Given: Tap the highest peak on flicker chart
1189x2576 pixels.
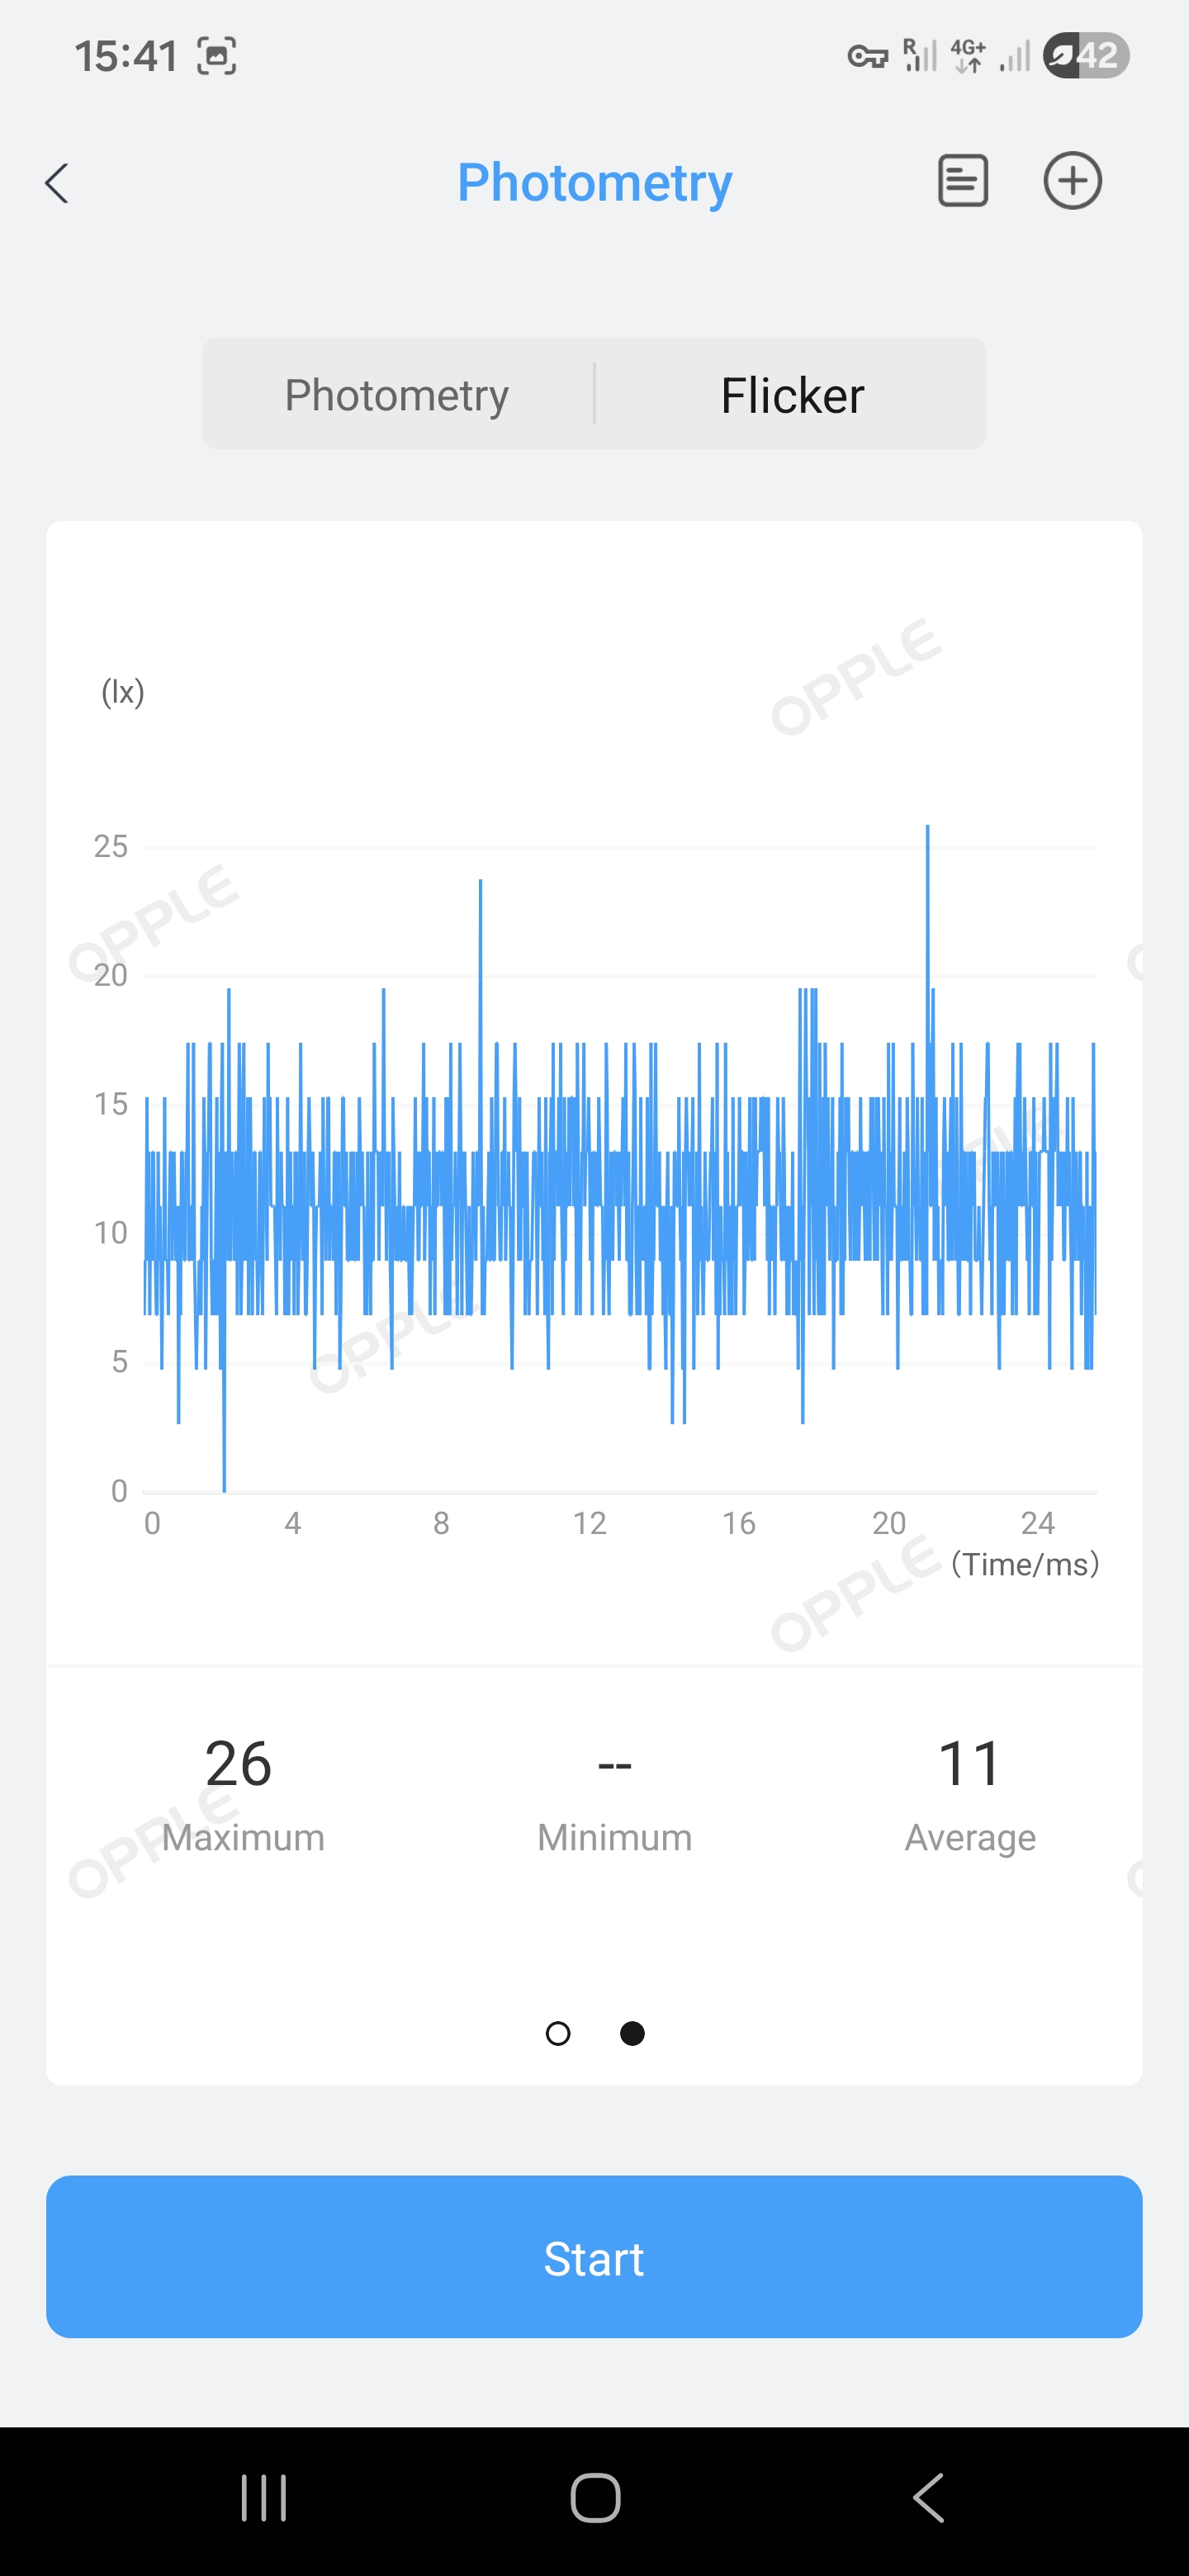Looking at the screenshot, I should [x=927, y=830].
